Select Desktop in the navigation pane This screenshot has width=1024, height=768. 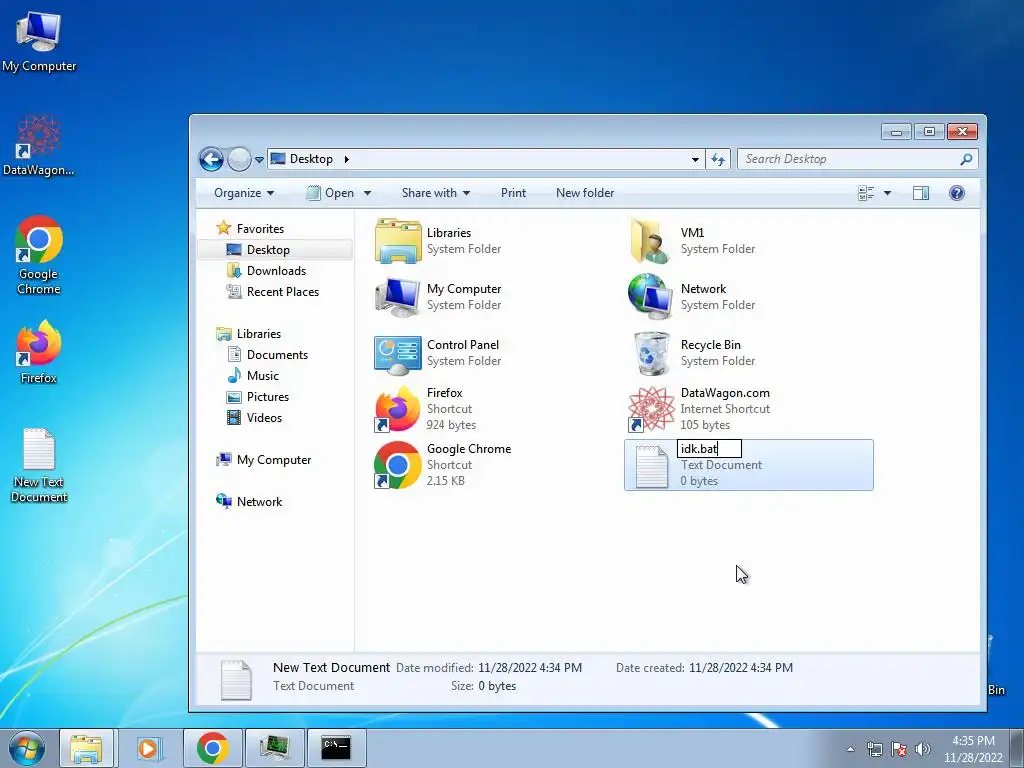pos(275,249)
